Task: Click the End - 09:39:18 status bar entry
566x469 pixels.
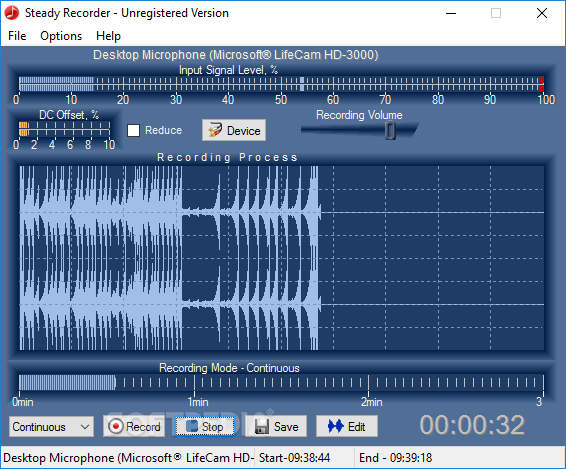Action: 395,458
